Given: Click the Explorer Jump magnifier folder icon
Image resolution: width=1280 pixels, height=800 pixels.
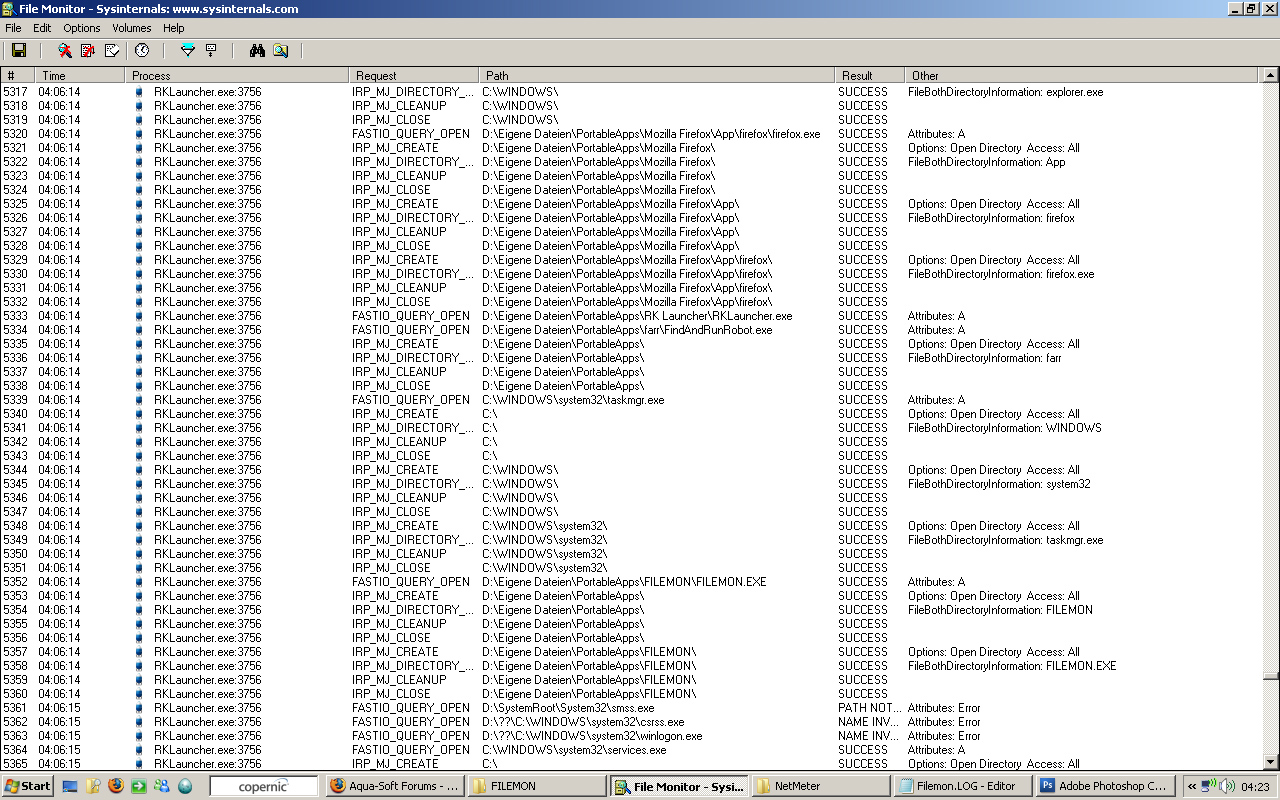Looking at the screenshot, I should click(x=281, y=50).
